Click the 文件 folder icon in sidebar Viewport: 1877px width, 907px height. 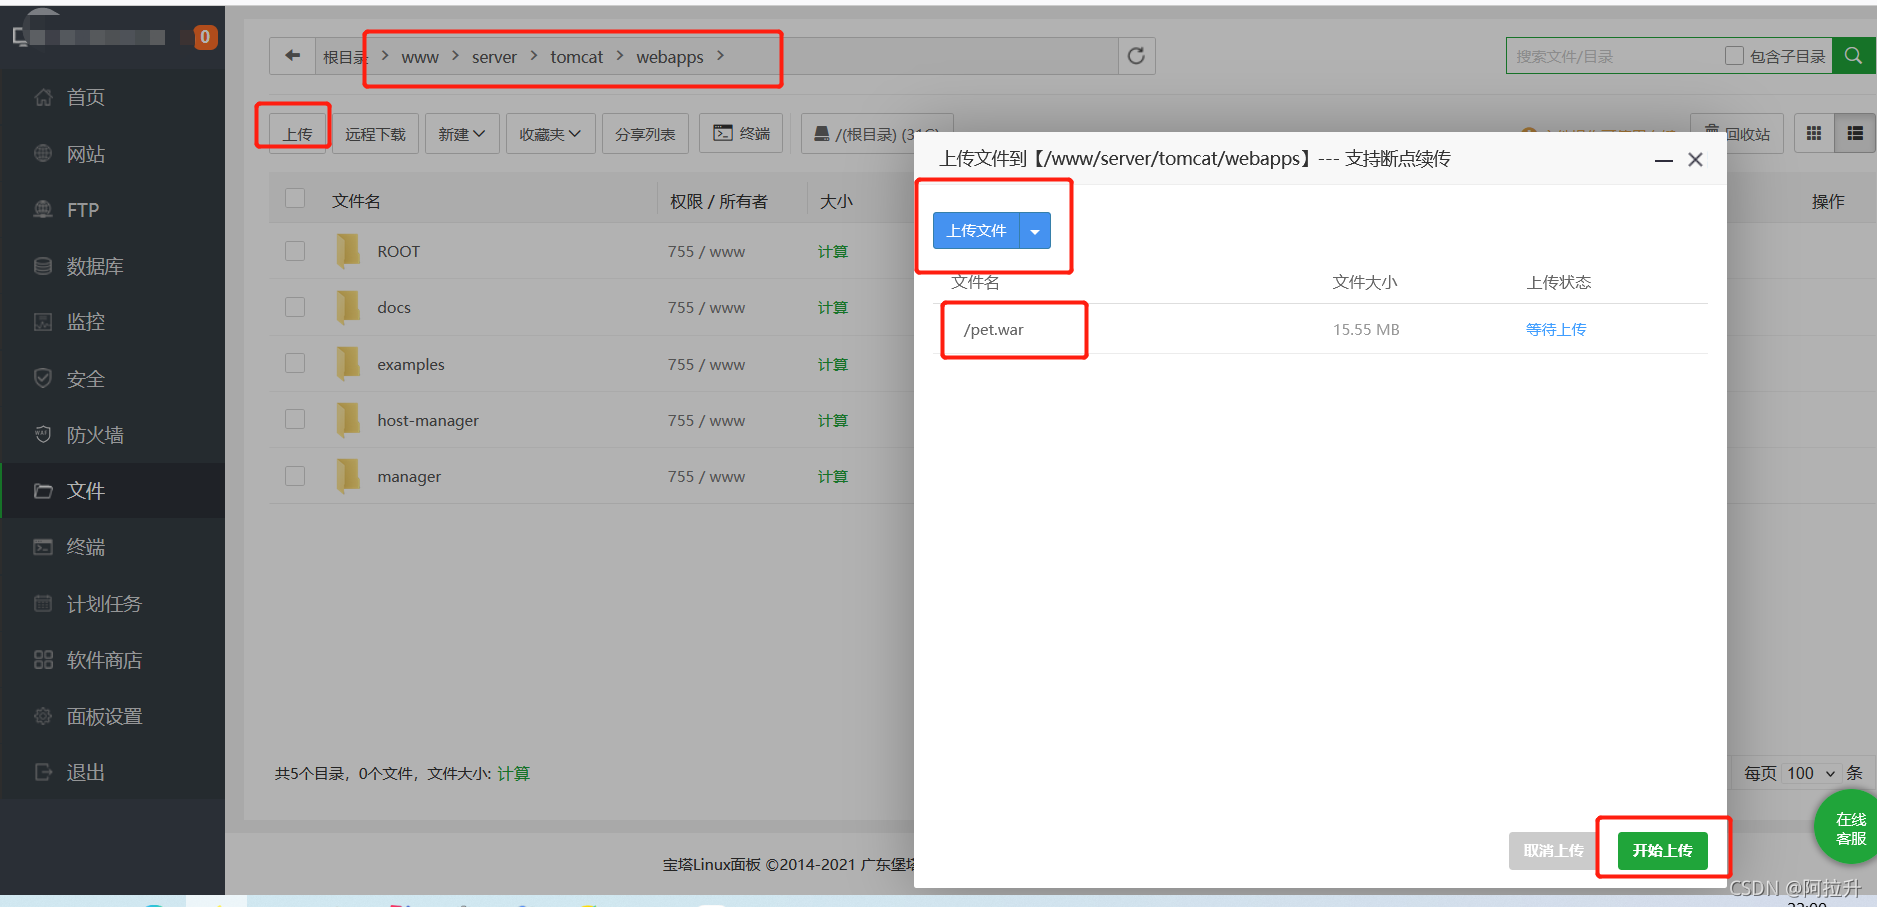click(43, 491)
